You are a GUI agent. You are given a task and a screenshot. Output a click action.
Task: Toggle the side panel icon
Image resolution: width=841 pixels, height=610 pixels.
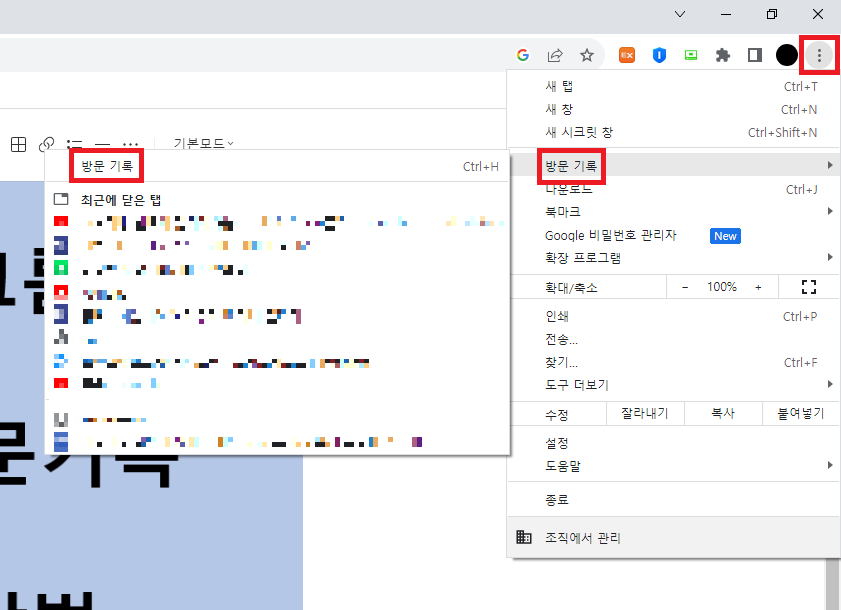(755, 55)
